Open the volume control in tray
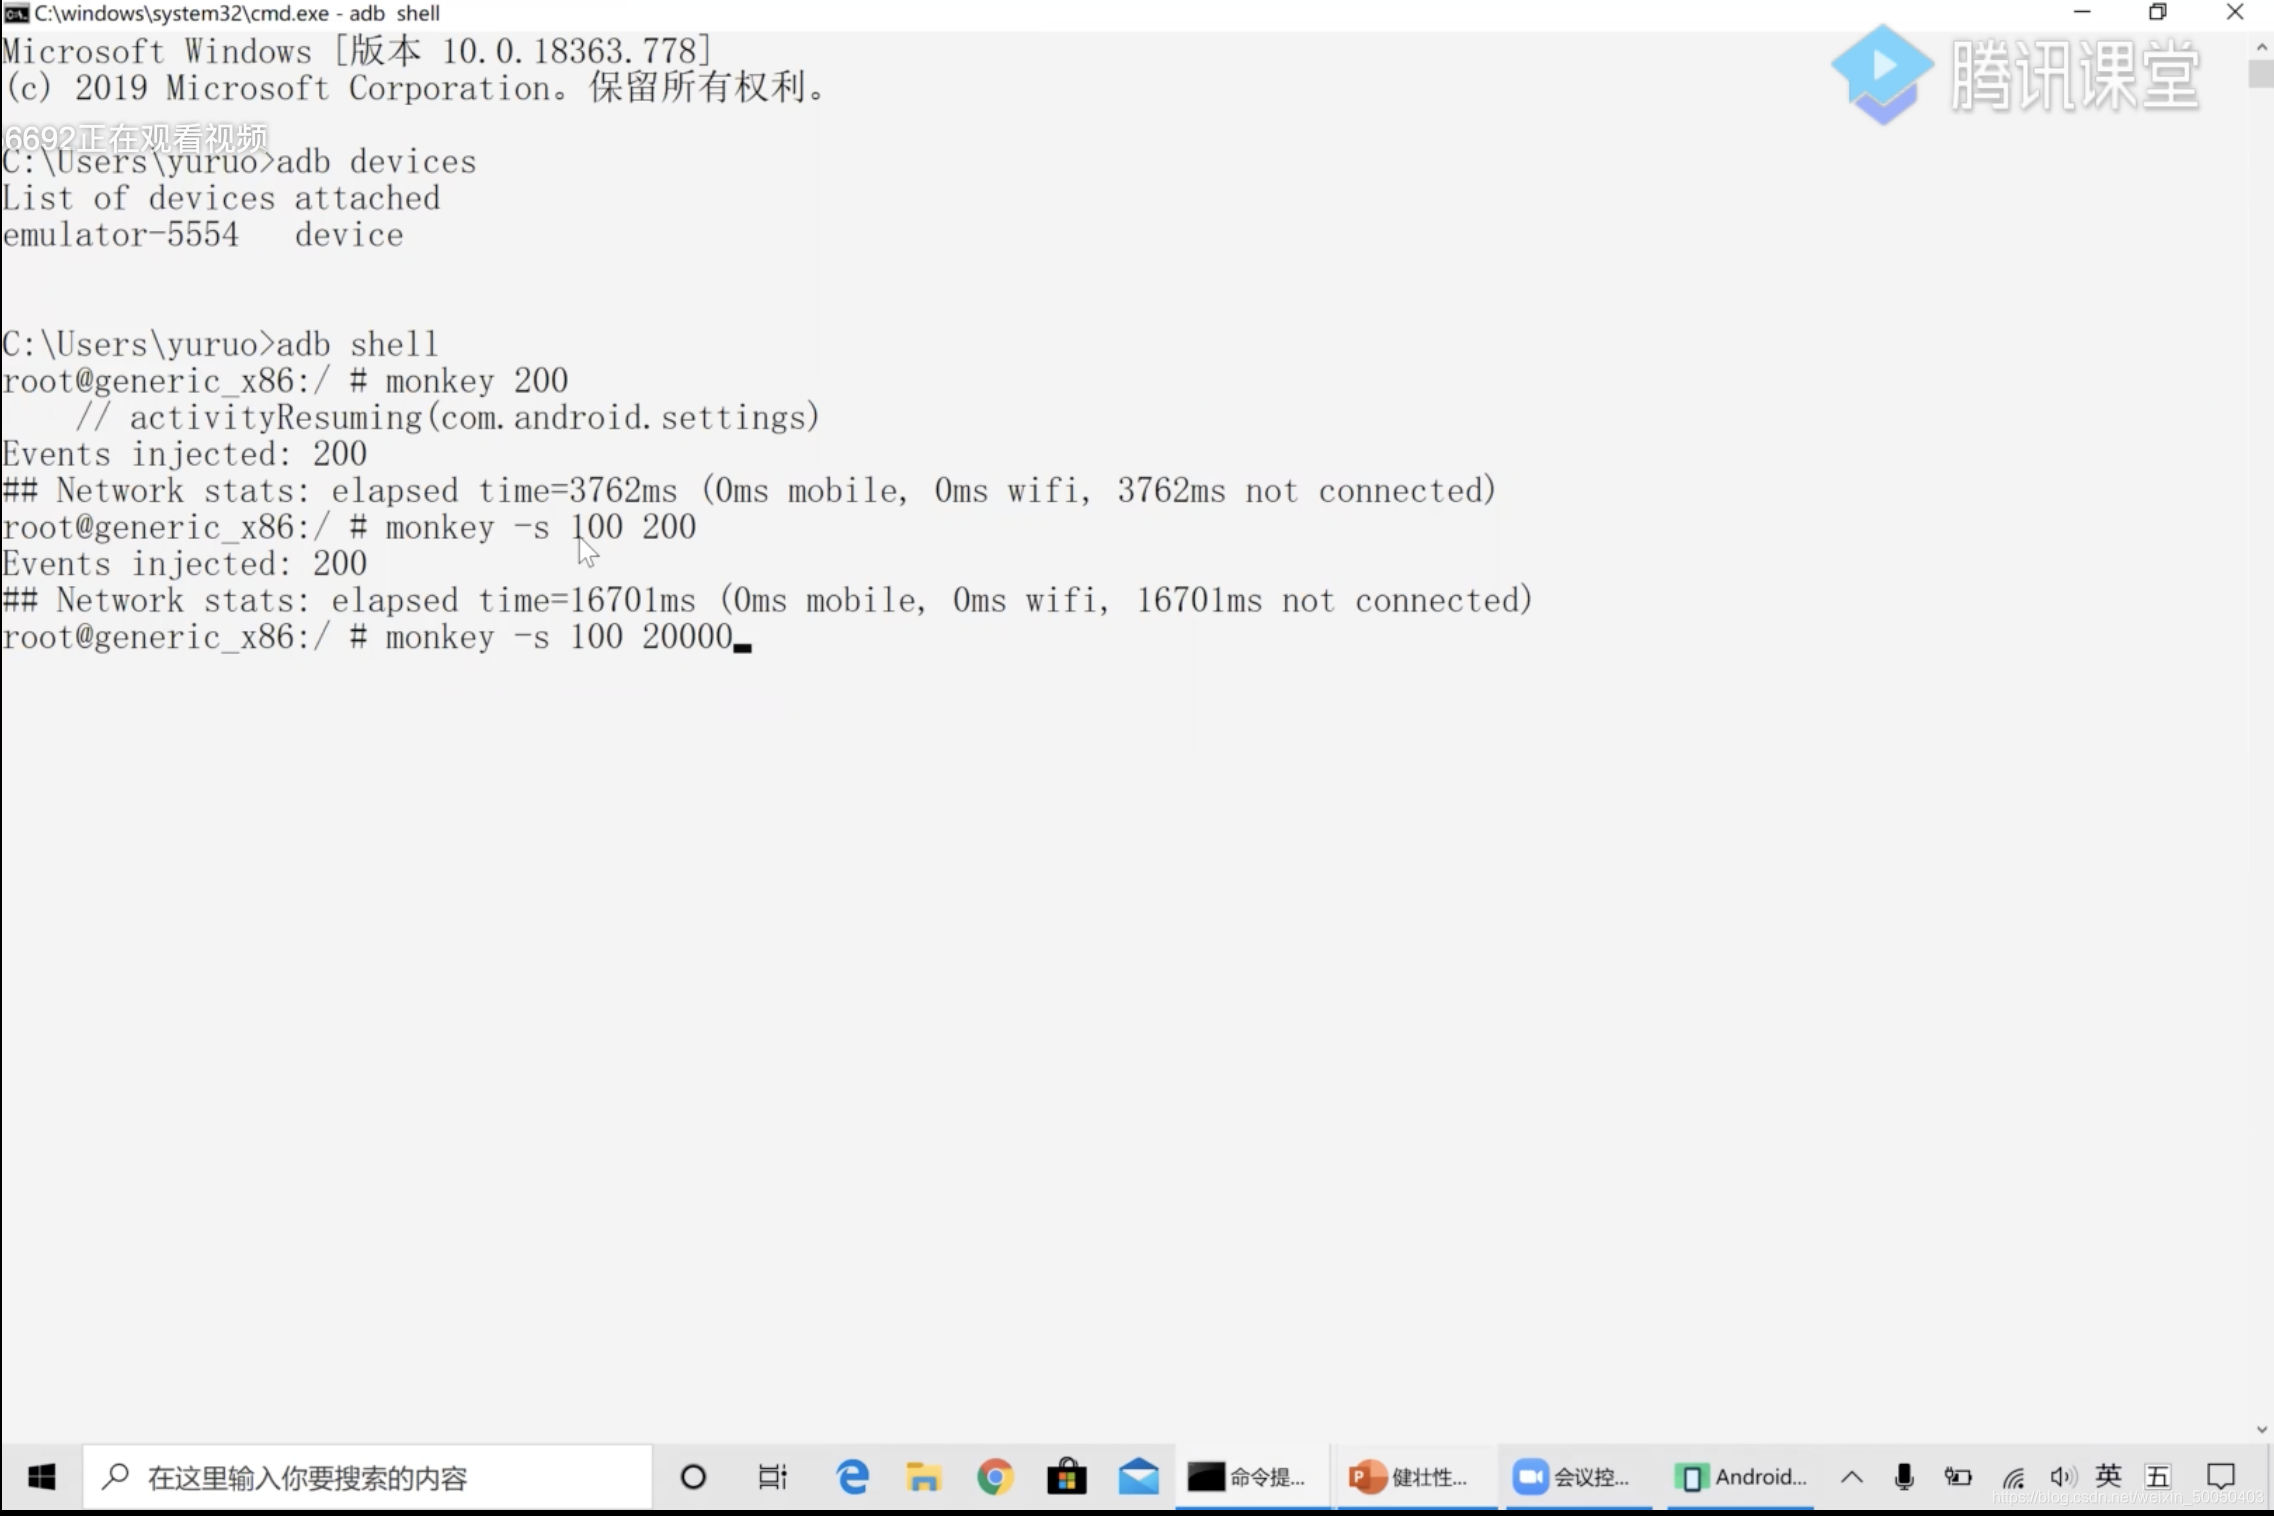2274x1516 pixels. click(x=2062, y=1477)
